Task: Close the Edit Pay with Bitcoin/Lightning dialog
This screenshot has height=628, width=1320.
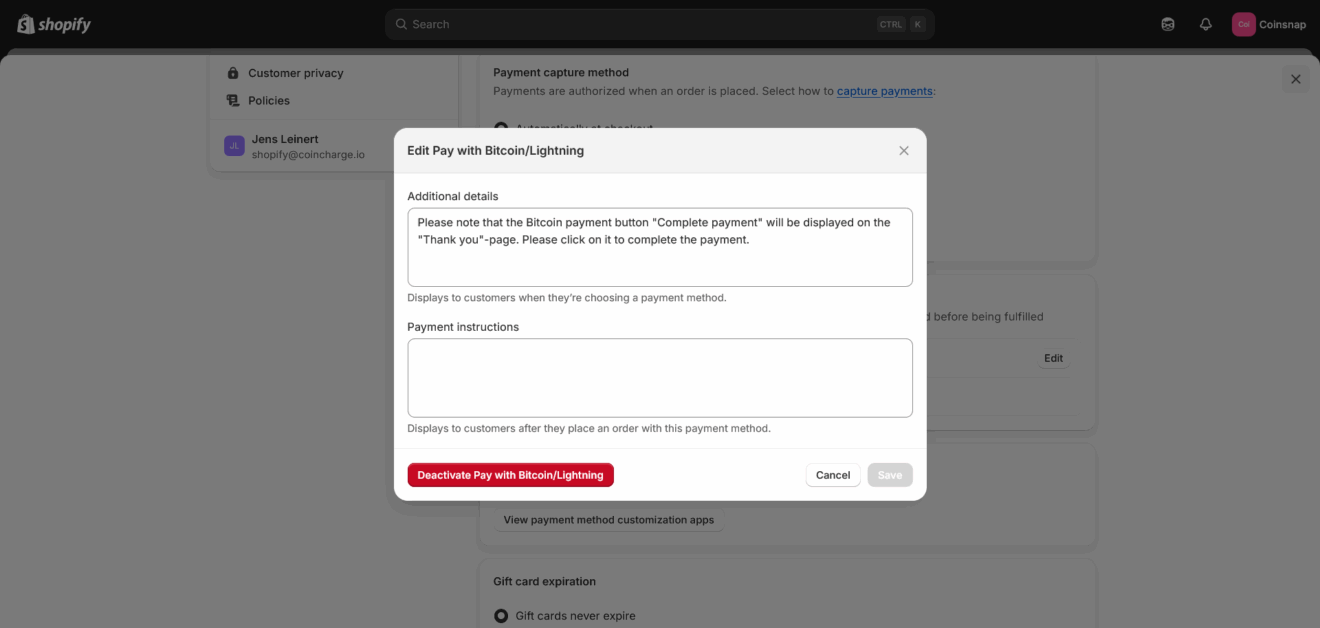Action: (904, 151)
